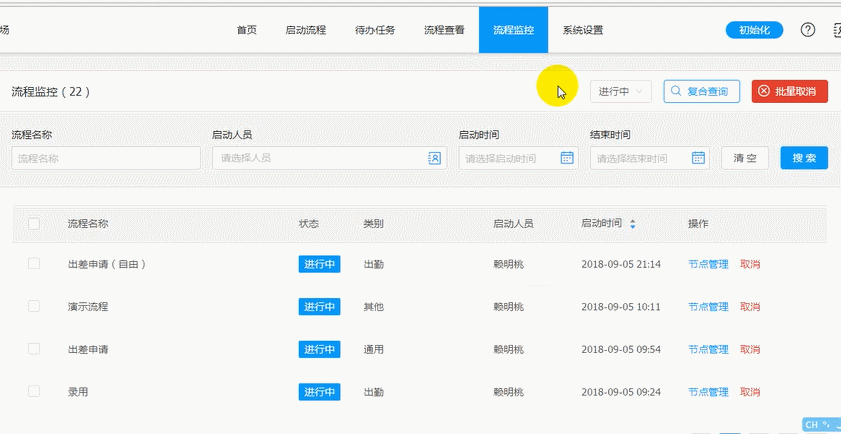Viewport: 841px width, 434px height.
Task: Click the 其他 category cell
Action: click(x=373, y=307)
